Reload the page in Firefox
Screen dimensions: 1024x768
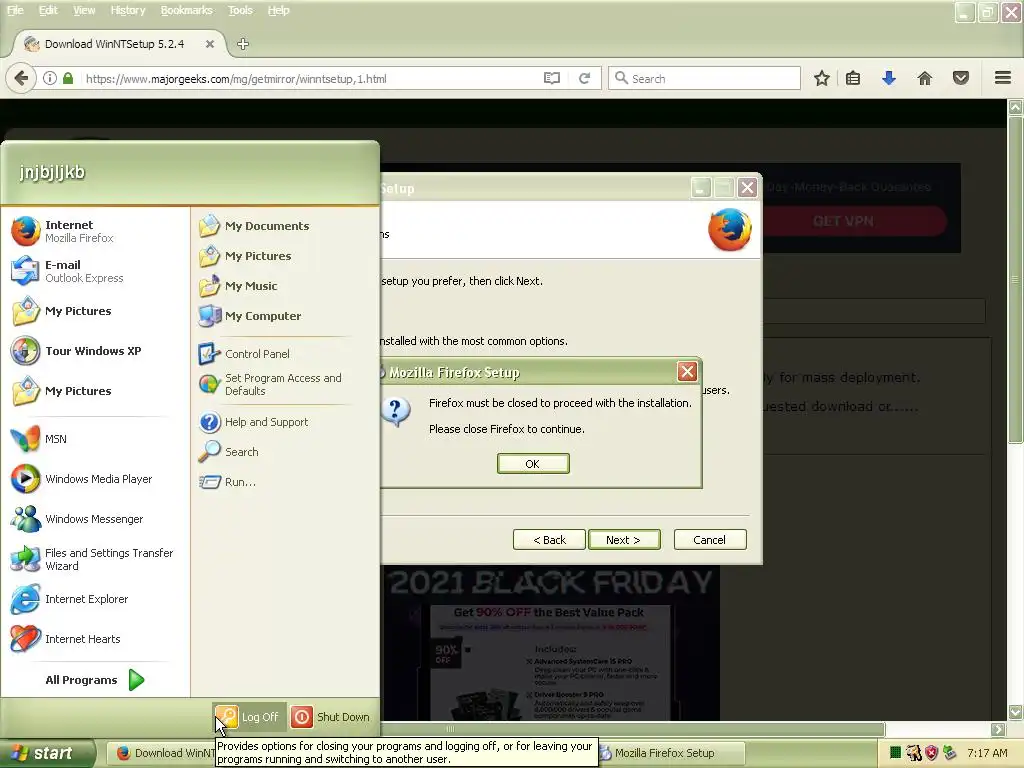(584, 78)
